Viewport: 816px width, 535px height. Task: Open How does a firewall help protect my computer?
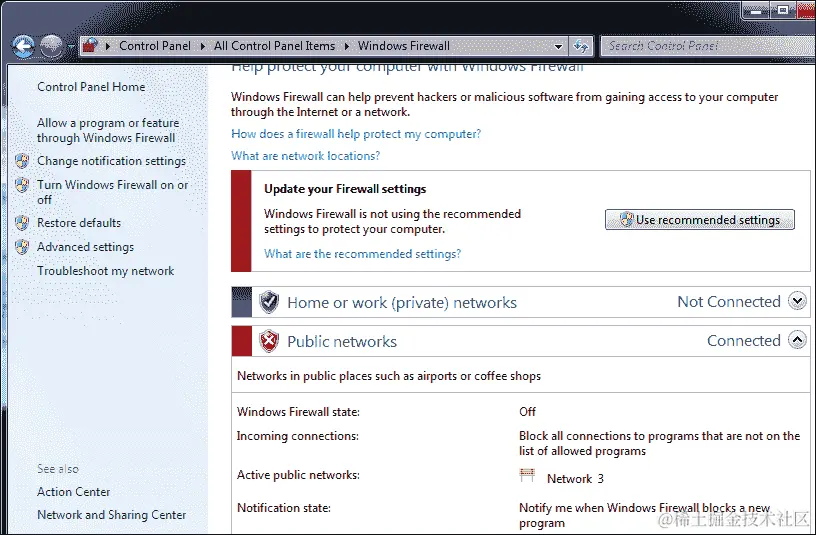356,134
